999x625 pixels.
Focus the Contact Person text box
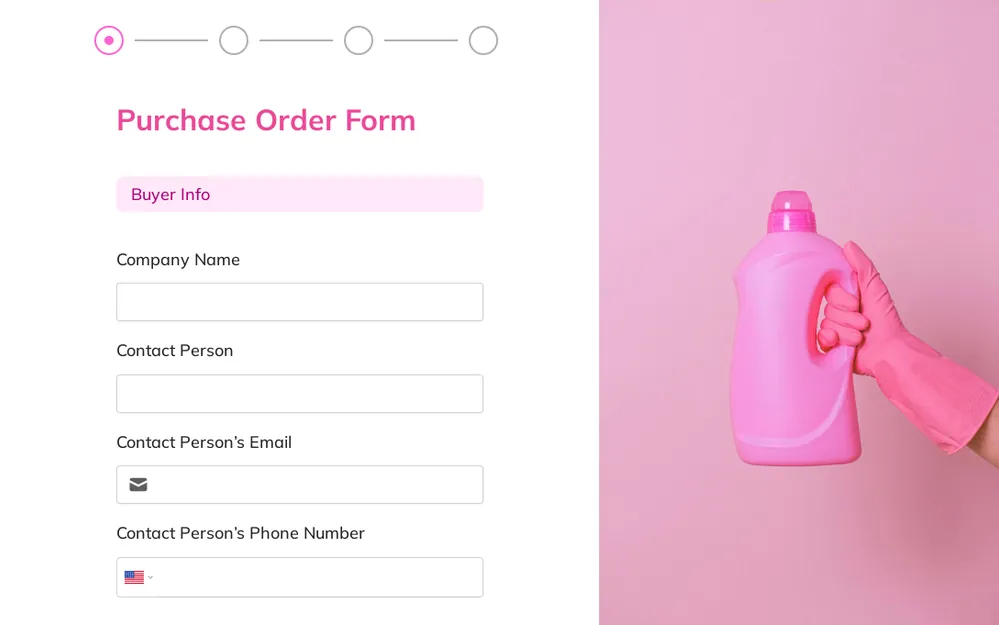tap(299, 394)
